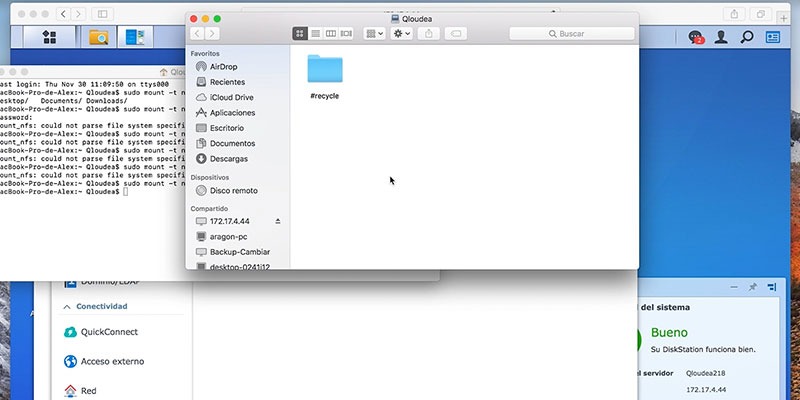The width and height of the screenshot is (800, 400).
Task: Click Safari's forward arrow button
Action: click(78, 14)
